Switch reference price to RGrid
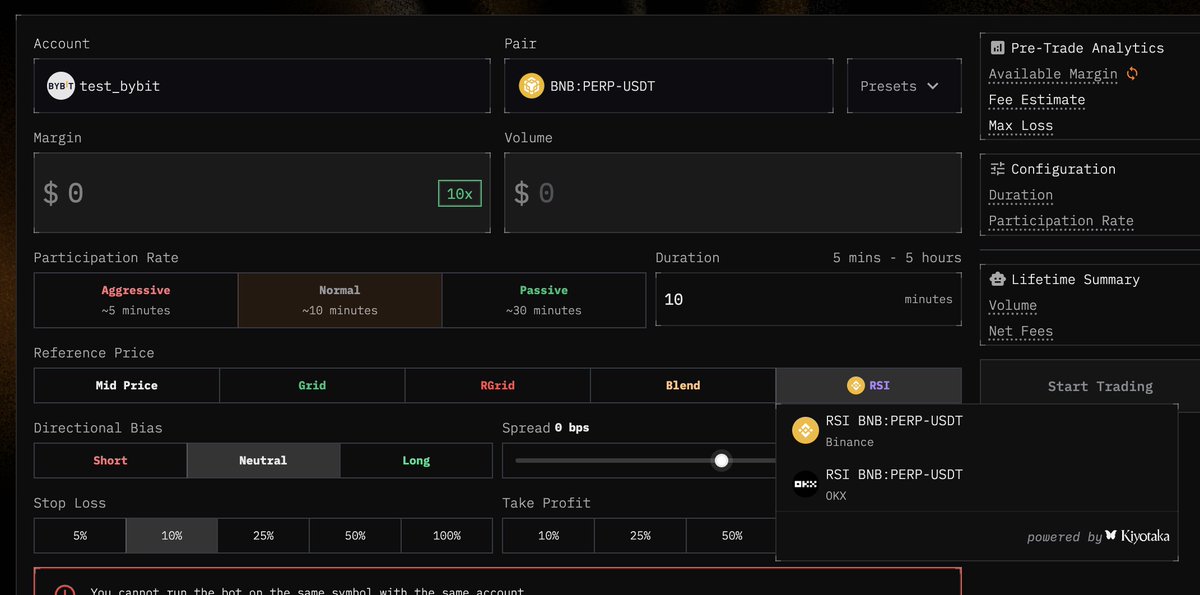 tap(498, 385)
